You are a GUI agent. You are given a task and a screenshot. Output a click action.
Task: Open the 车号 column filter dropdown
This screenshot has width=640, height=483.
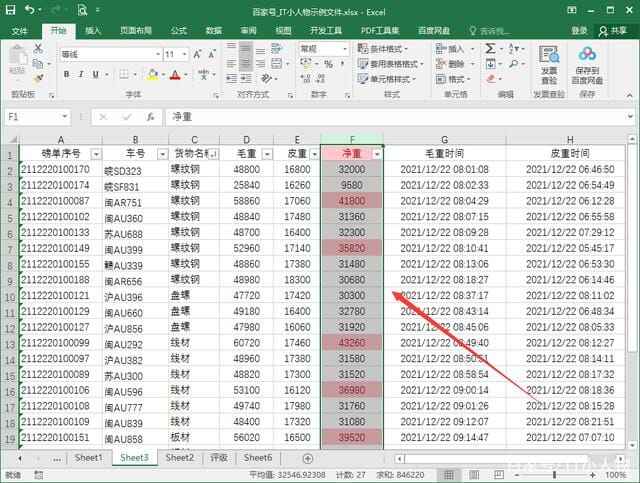[x=159, y=154]
